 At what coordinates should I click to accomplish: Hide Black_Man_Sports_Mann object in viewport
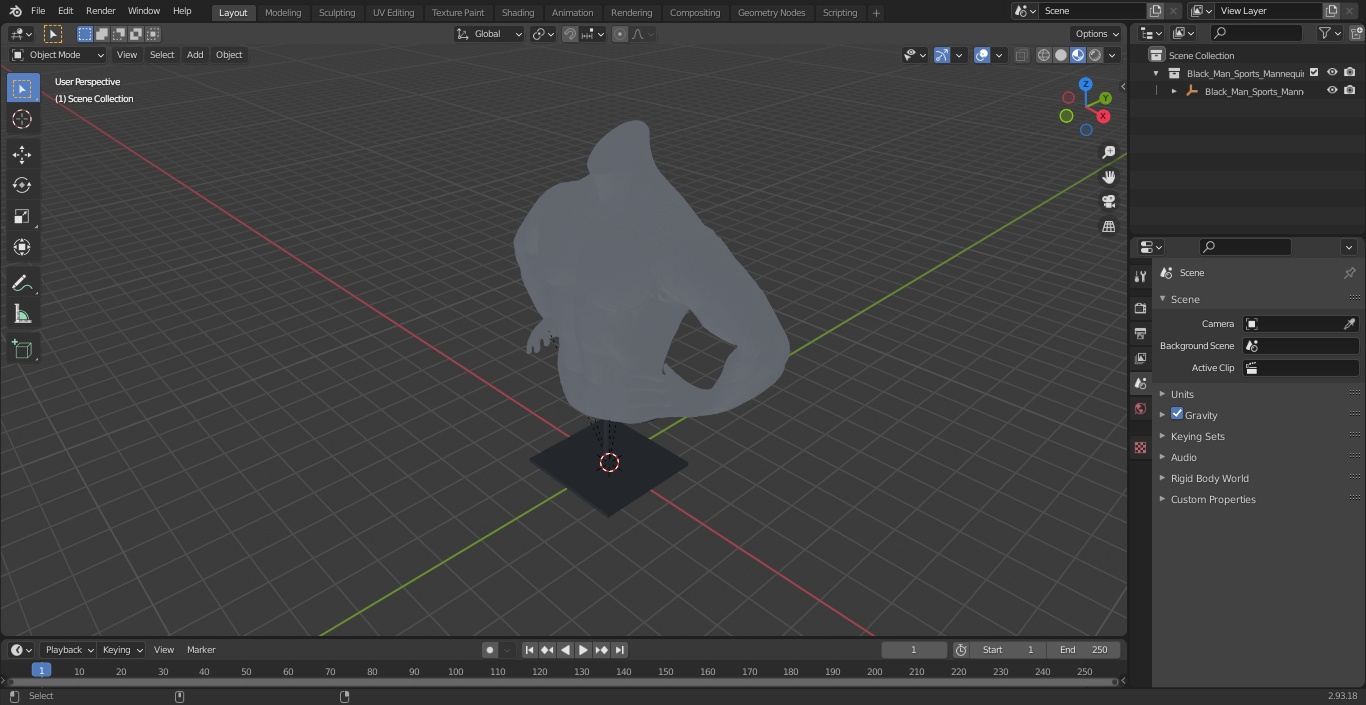(x=1332, y=90)
